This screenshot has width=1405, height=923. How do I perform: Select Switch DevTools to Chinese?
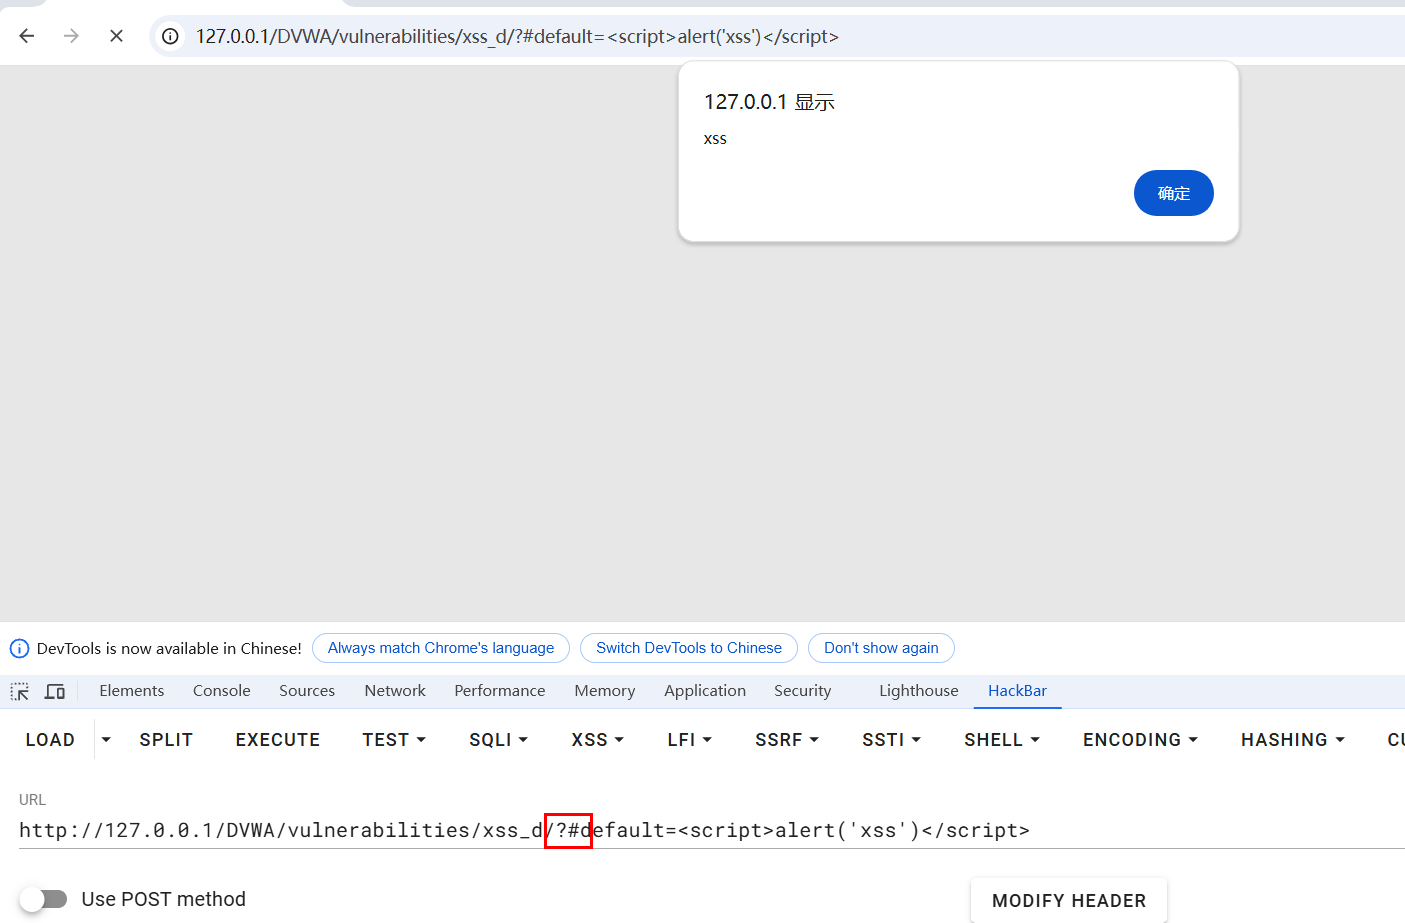click(689, 648)
